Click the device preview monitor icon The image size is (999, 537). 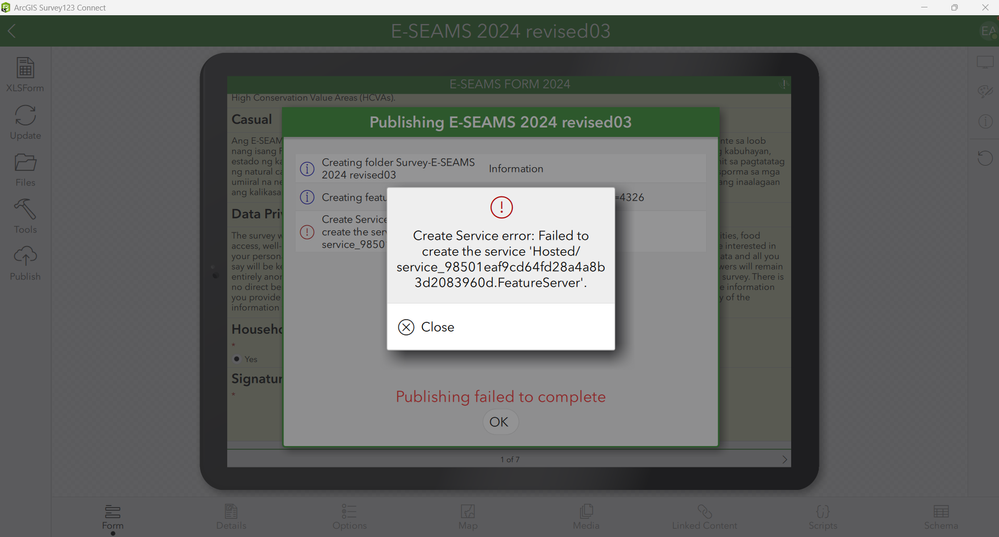tap(985, 62)
